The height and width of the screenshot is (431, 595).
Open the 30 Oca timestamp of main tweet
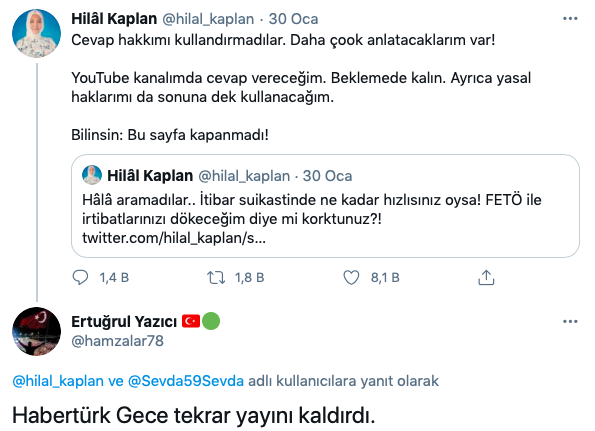(x=293, y=19)
